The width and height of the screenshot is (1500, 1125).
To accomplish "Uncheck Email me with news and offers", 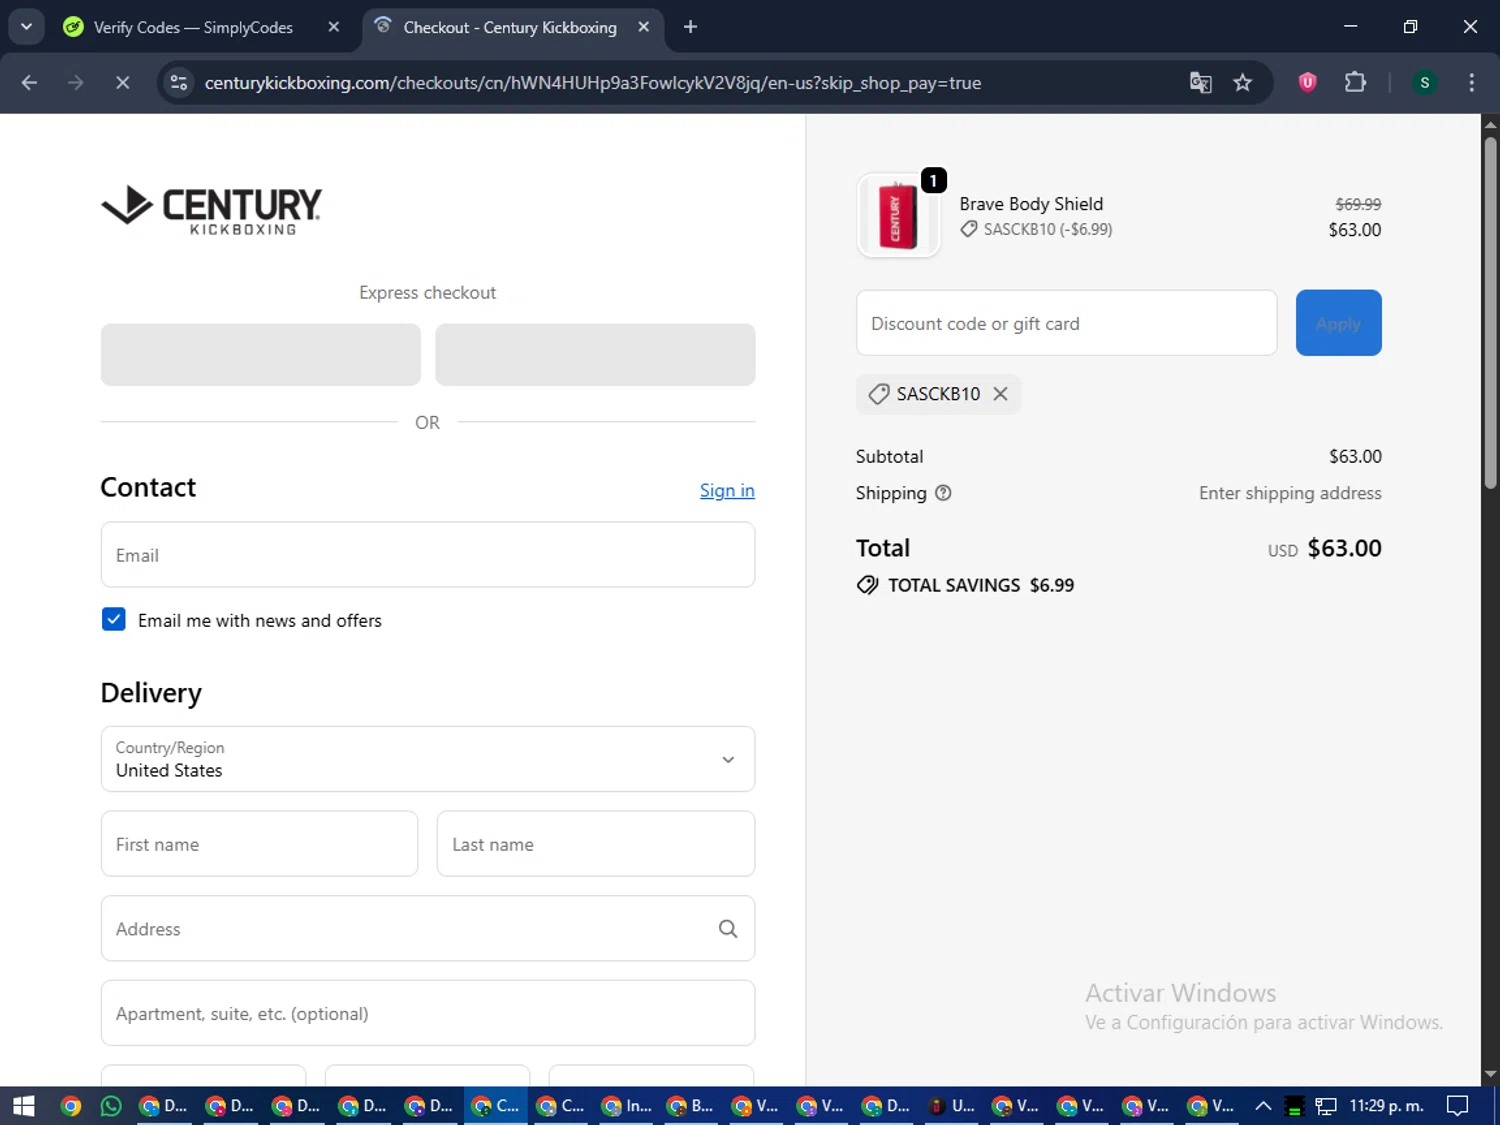I will point(114,619).
